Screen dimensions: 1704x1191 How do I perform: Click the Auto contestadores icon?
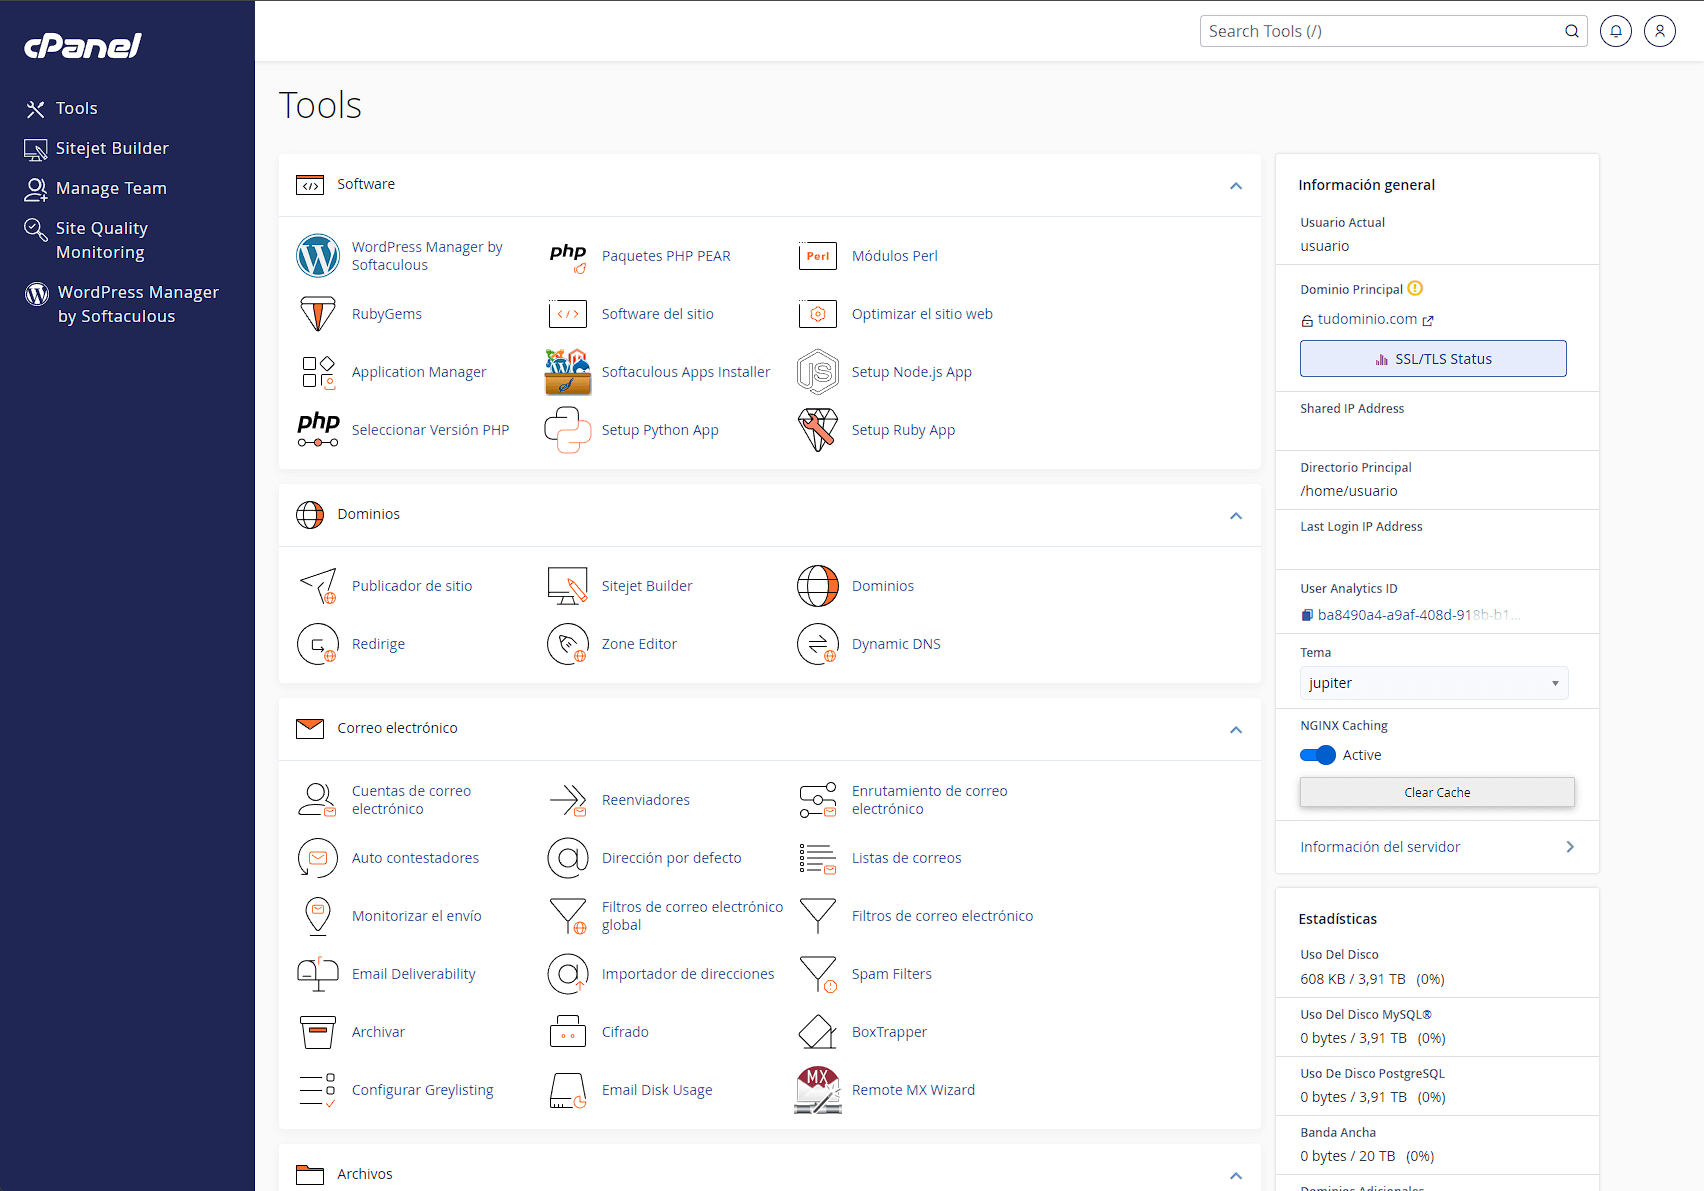point(318,858)
